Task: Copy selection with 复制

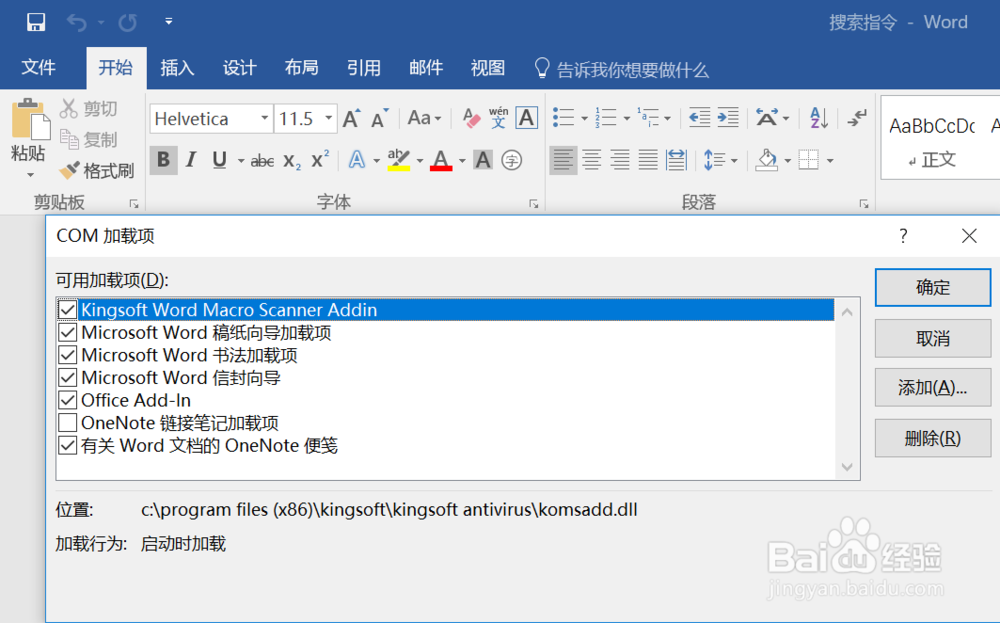Action: [x=88, y=139]
